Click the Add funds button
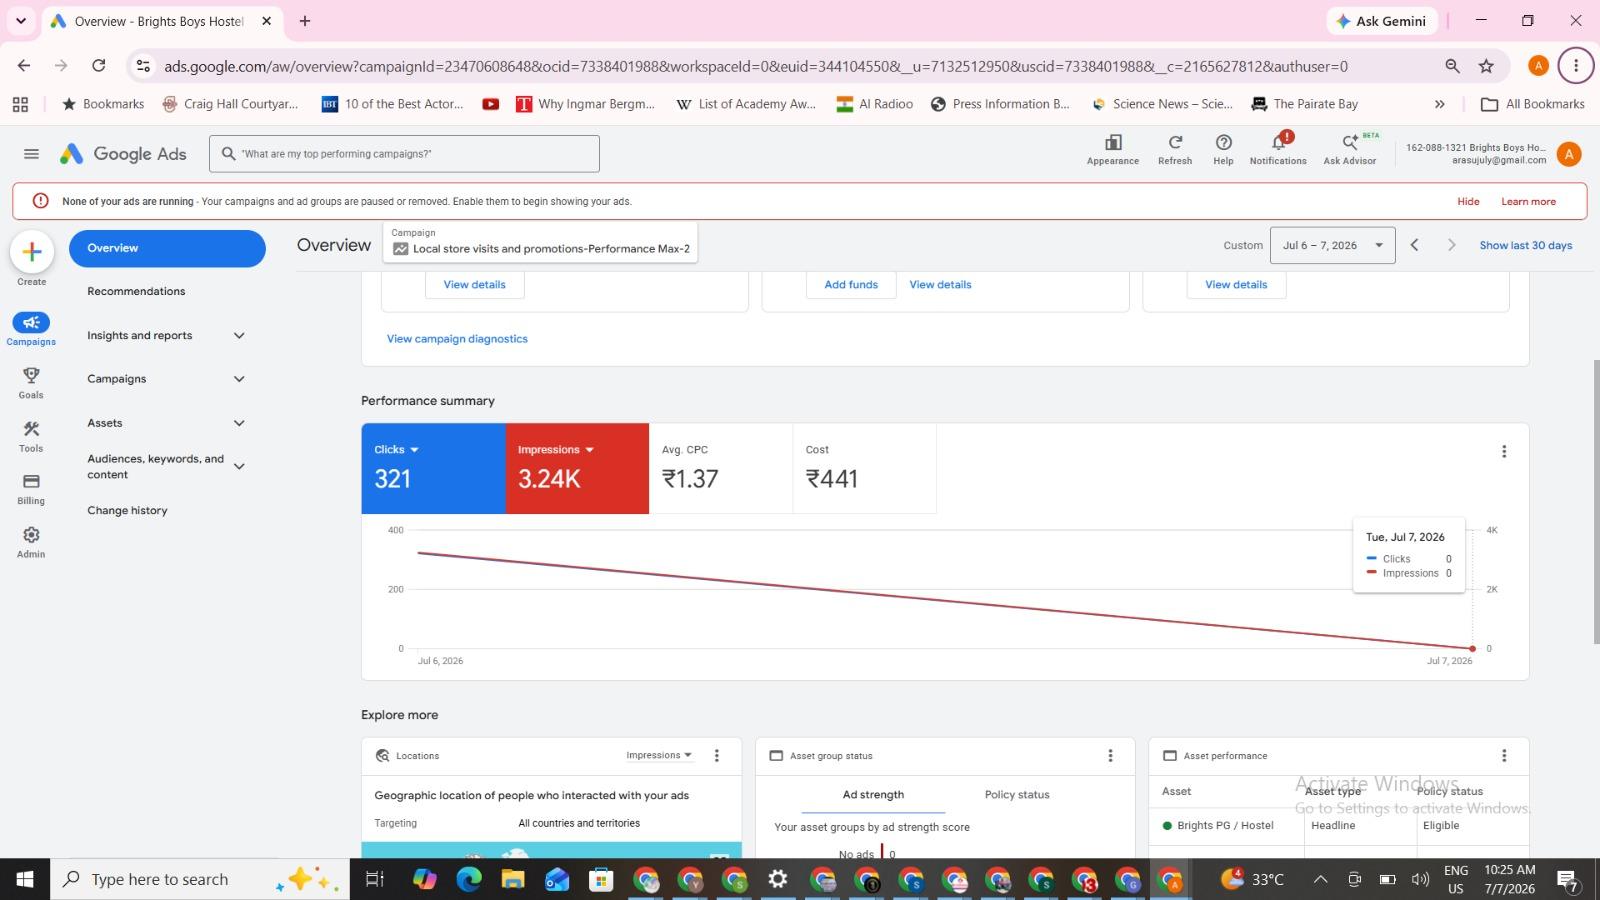 pyautogui.click(x=851, y=285)
